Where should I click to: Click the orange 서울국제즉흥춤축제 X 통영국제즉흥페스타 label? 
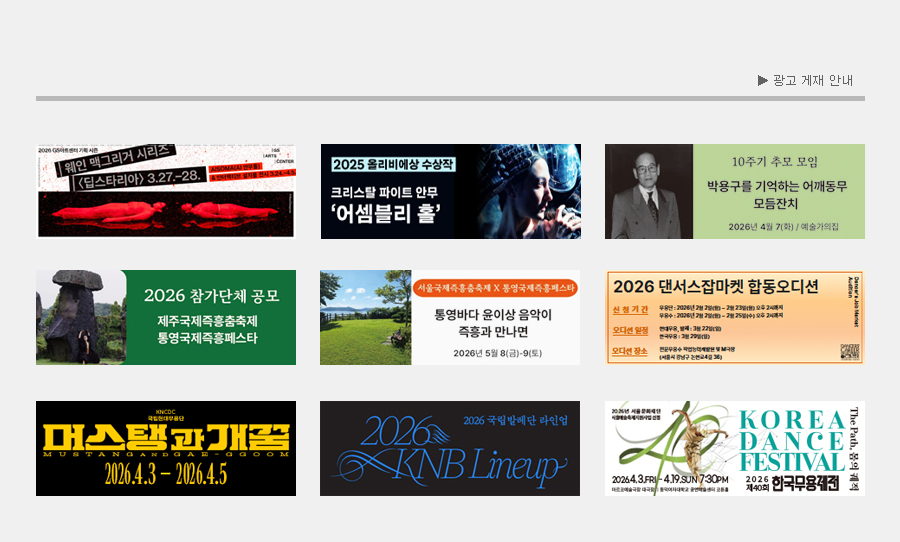tap(496, 288)
